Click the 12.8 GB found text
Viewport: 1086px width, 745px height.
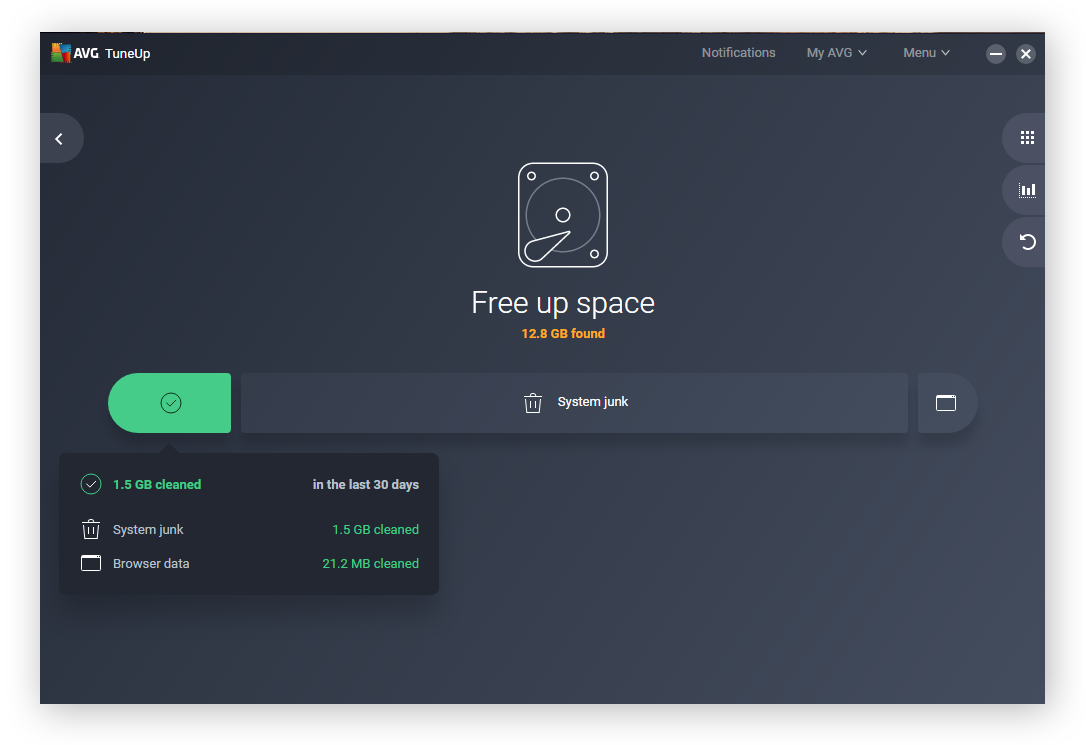(x=563, y=334)
